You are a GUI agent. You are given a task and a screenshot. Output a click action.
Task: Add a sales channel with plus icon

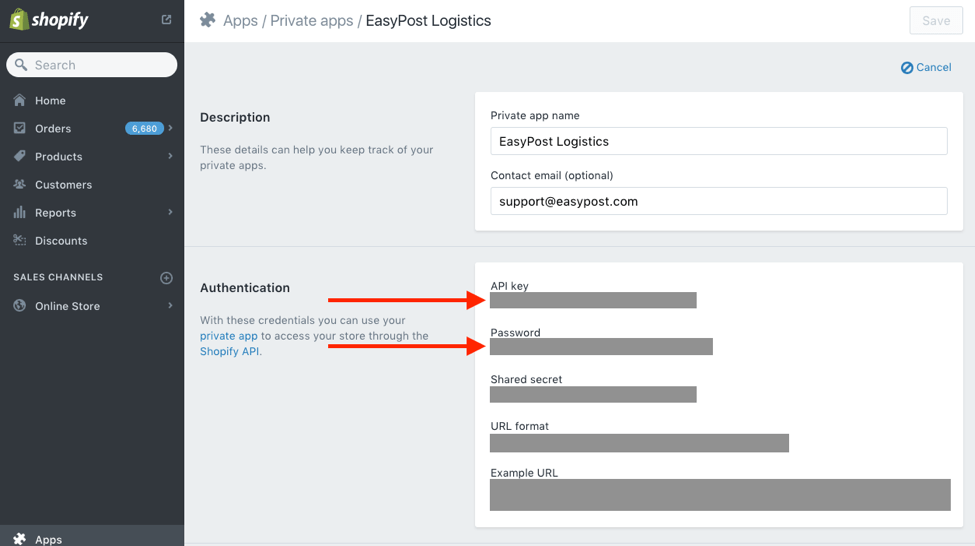click(x=166, y=277)
